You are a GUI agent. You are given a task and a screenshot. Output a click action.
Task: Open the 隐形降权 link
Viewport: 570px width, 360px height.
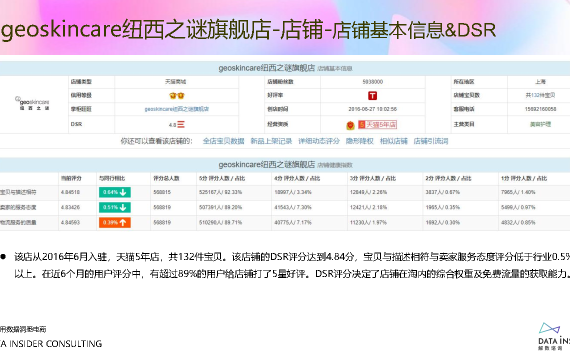360,141
